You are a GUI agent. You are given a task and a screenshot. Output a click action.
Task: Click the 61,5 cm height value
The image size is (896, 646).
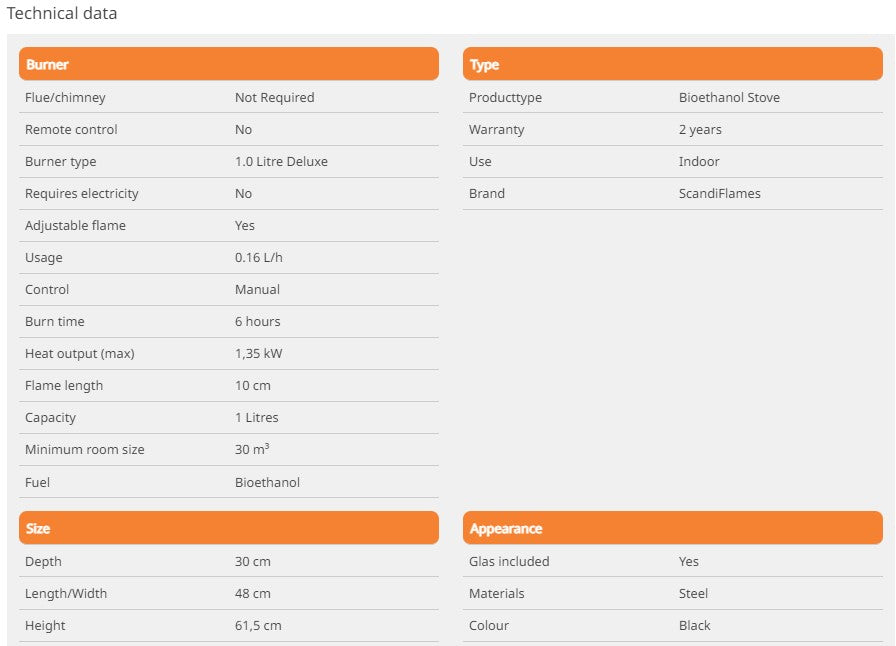tap(258, 626)
